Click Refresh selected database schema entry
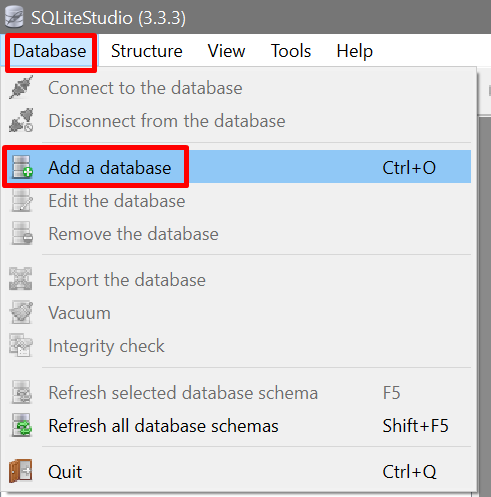Screen dimensions: 491x497 [237, 392]
